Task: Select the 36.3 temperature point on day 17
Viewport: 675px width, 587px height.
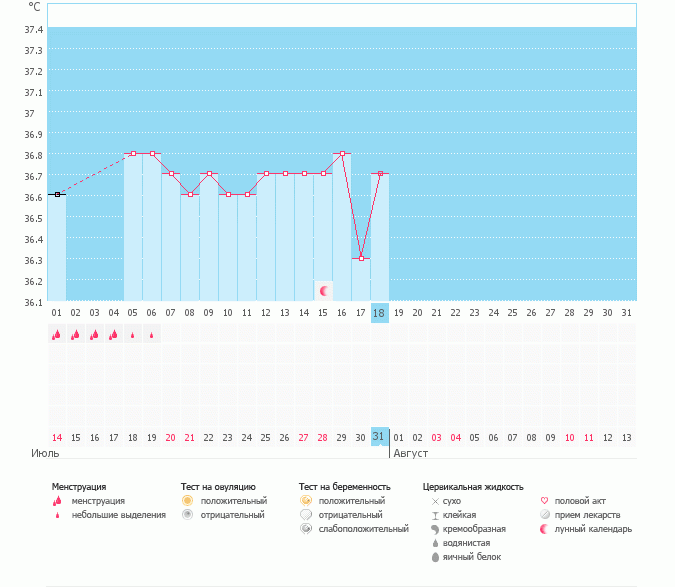Action: click(361, 258)
